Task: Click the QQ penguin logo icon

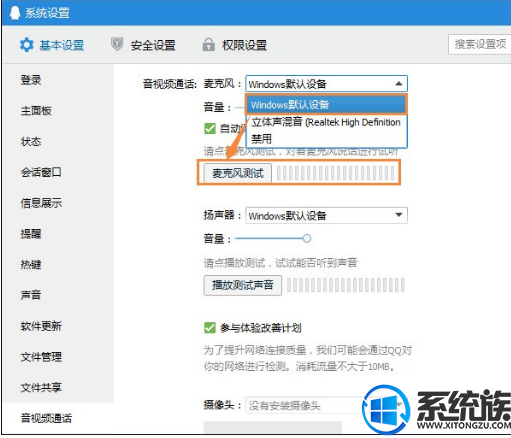Action: (x=14, y=13)
